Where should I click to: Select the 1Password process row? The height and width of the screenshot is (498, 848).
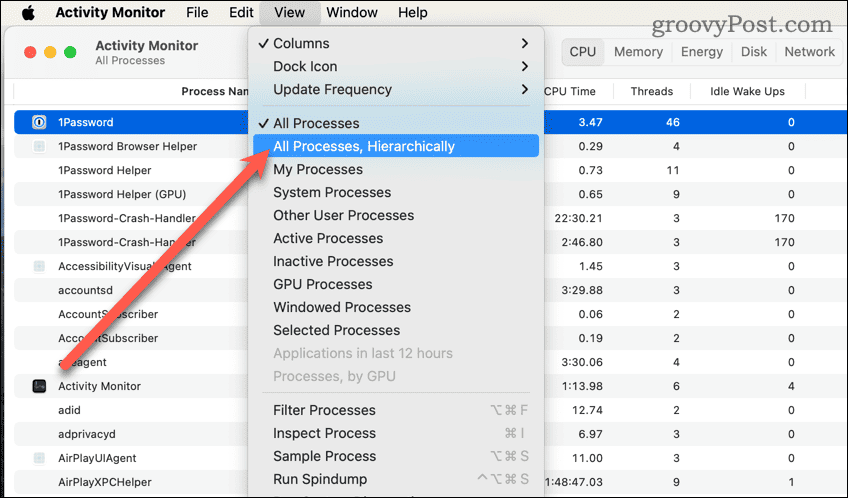point(430,122)
